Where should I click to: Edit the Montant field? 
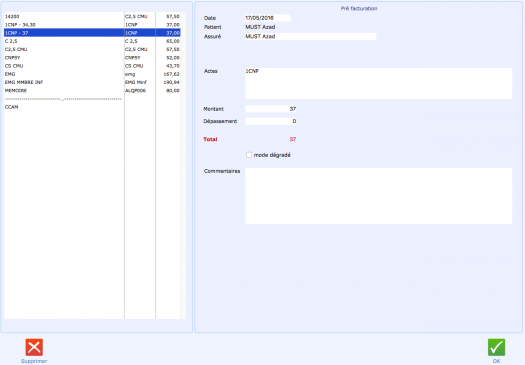click(x=271, y=109)
